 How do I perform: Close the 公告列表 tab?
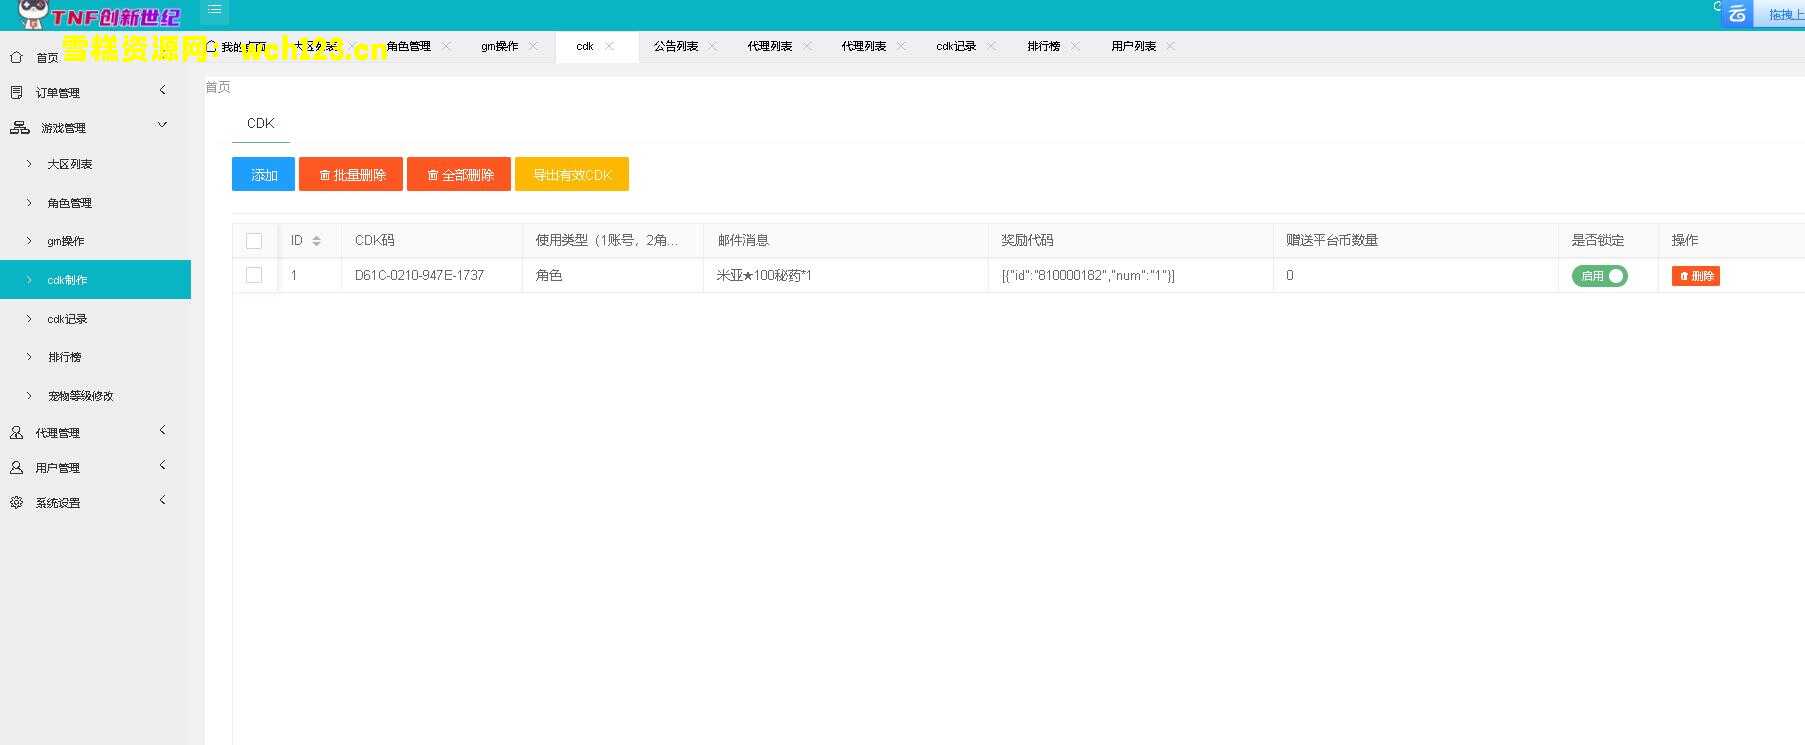(713, 46)
